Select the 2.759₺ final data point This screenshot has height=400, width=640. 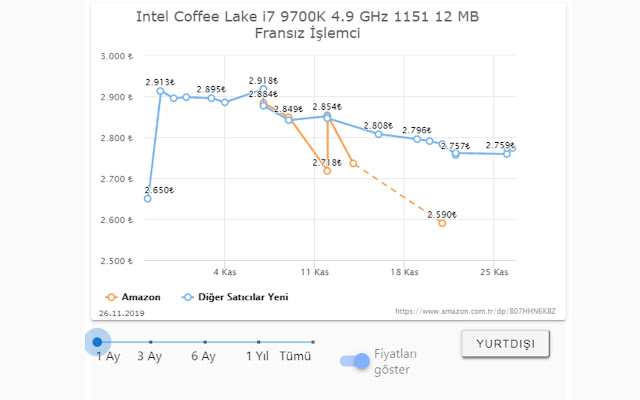pos(506,154)
